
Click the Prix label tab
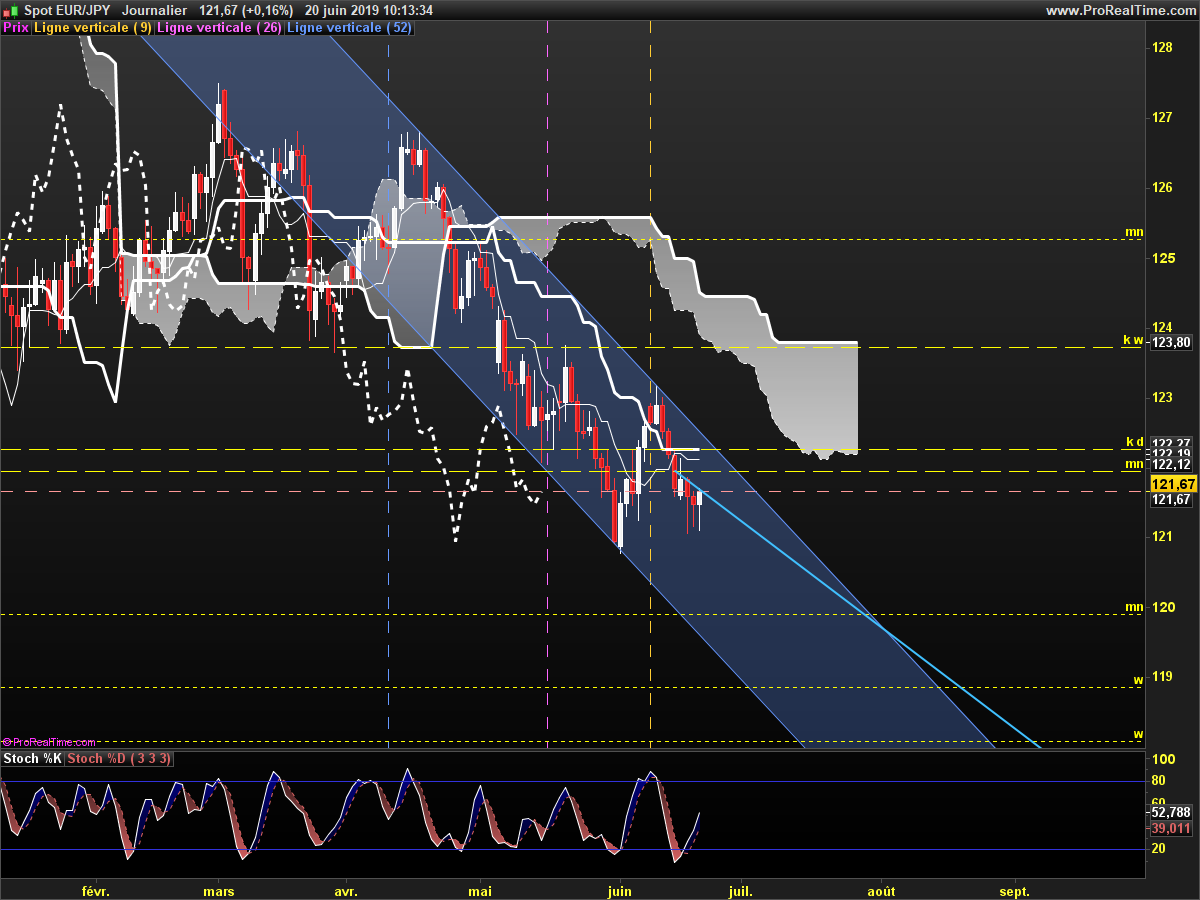coord(16,28)
